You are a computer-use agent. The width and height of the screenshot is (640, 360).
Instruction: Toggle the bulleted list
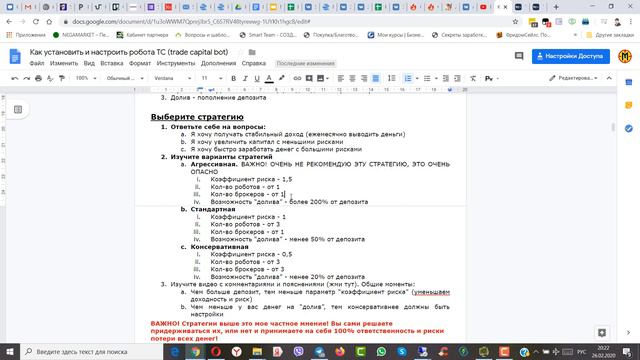tap(427, 78)
